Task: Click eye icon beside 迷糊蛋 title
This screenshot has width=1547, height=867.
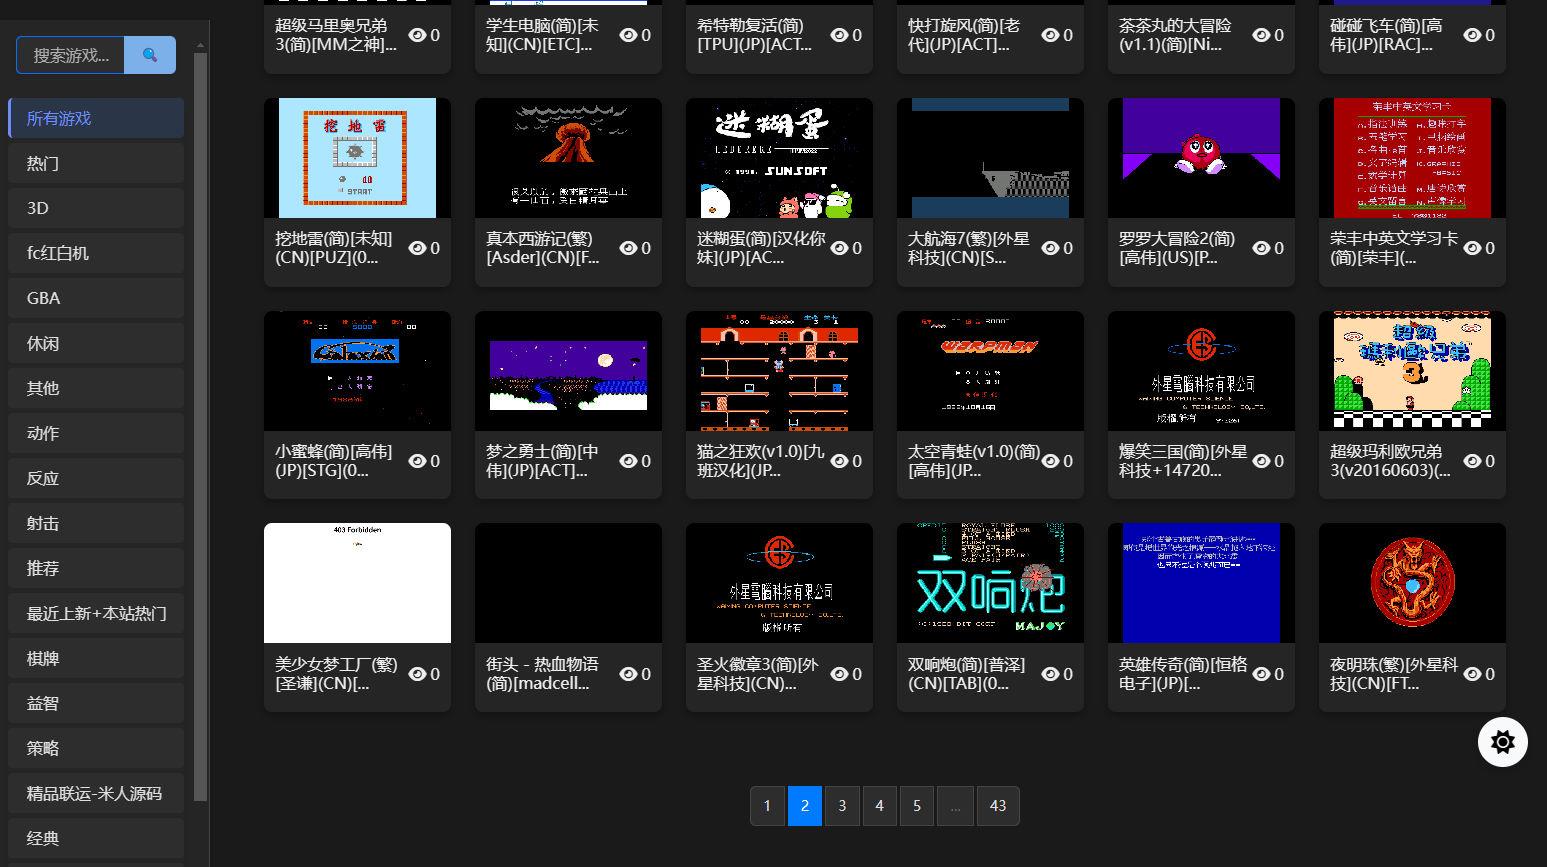Action: [839, 248]
